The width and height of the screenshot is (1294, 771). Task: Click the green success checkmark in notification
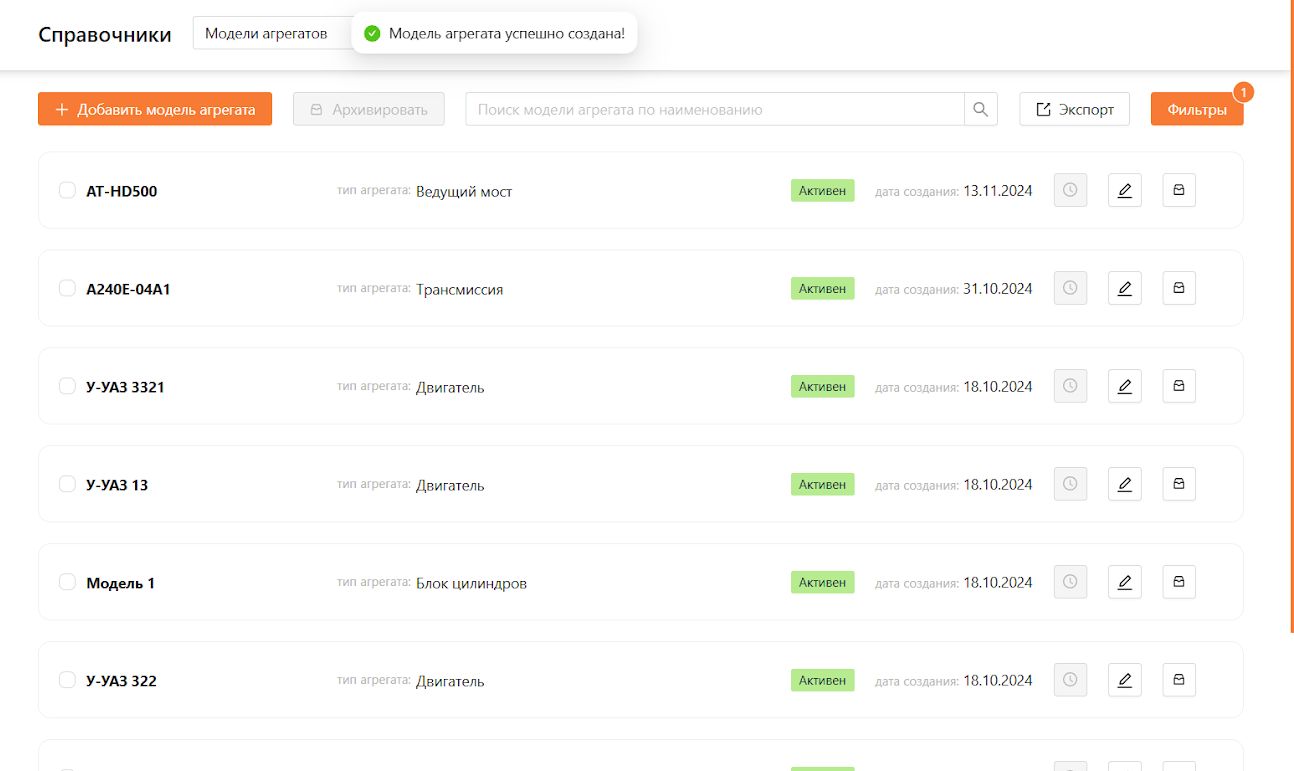372,34
